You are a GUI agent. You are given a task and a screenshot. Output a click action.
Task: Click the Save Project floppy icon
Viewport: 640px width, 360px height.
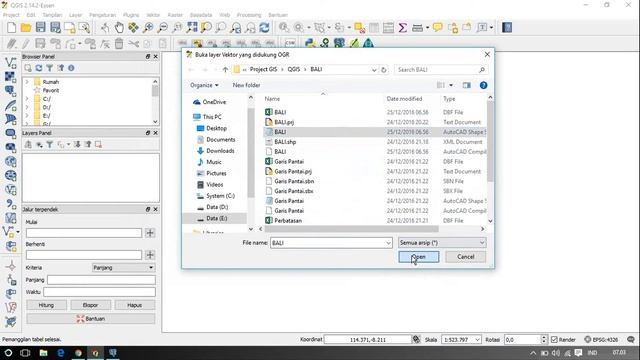(x=40, y=27)
